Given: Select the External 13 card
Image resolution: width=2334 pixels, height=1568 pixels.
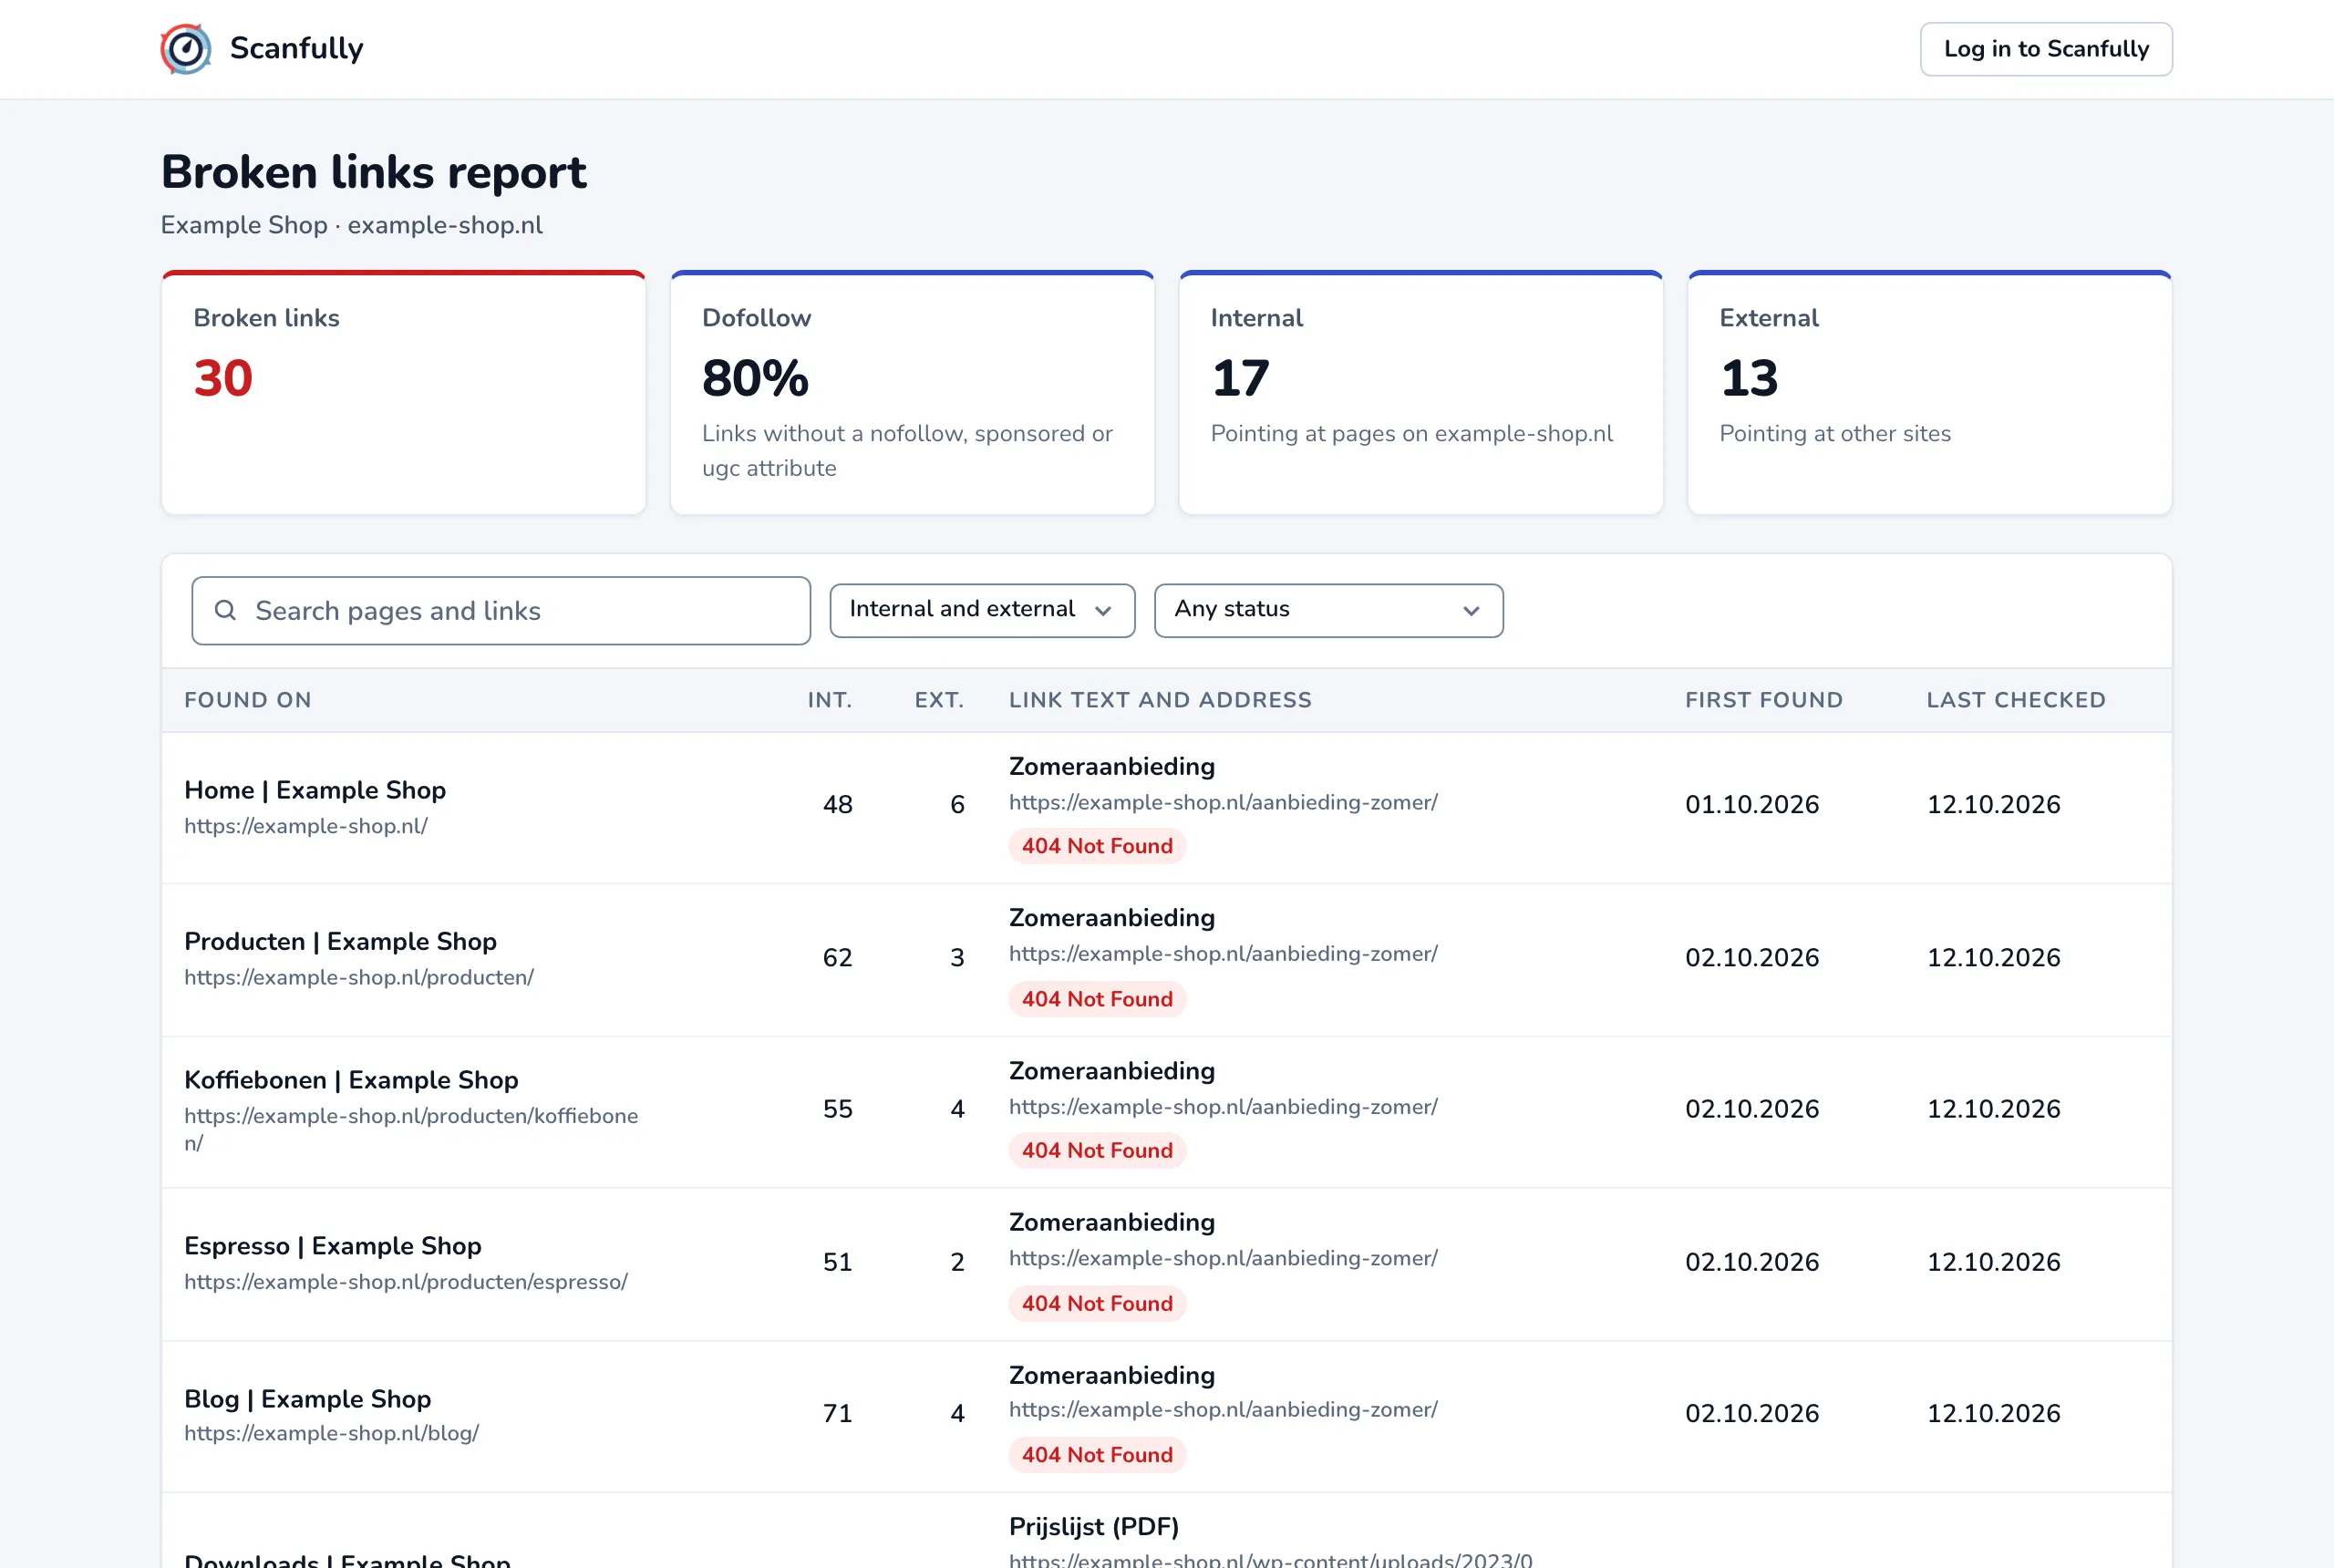Looking at the screenshot, I should (1930, 392).
